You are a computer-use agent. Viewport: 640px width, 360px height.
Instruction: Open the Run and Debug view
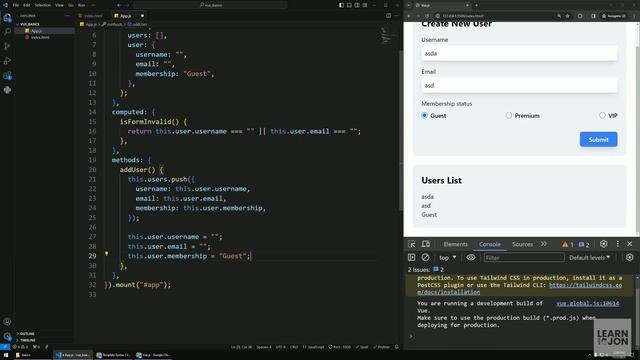click(x=7, y=61)
